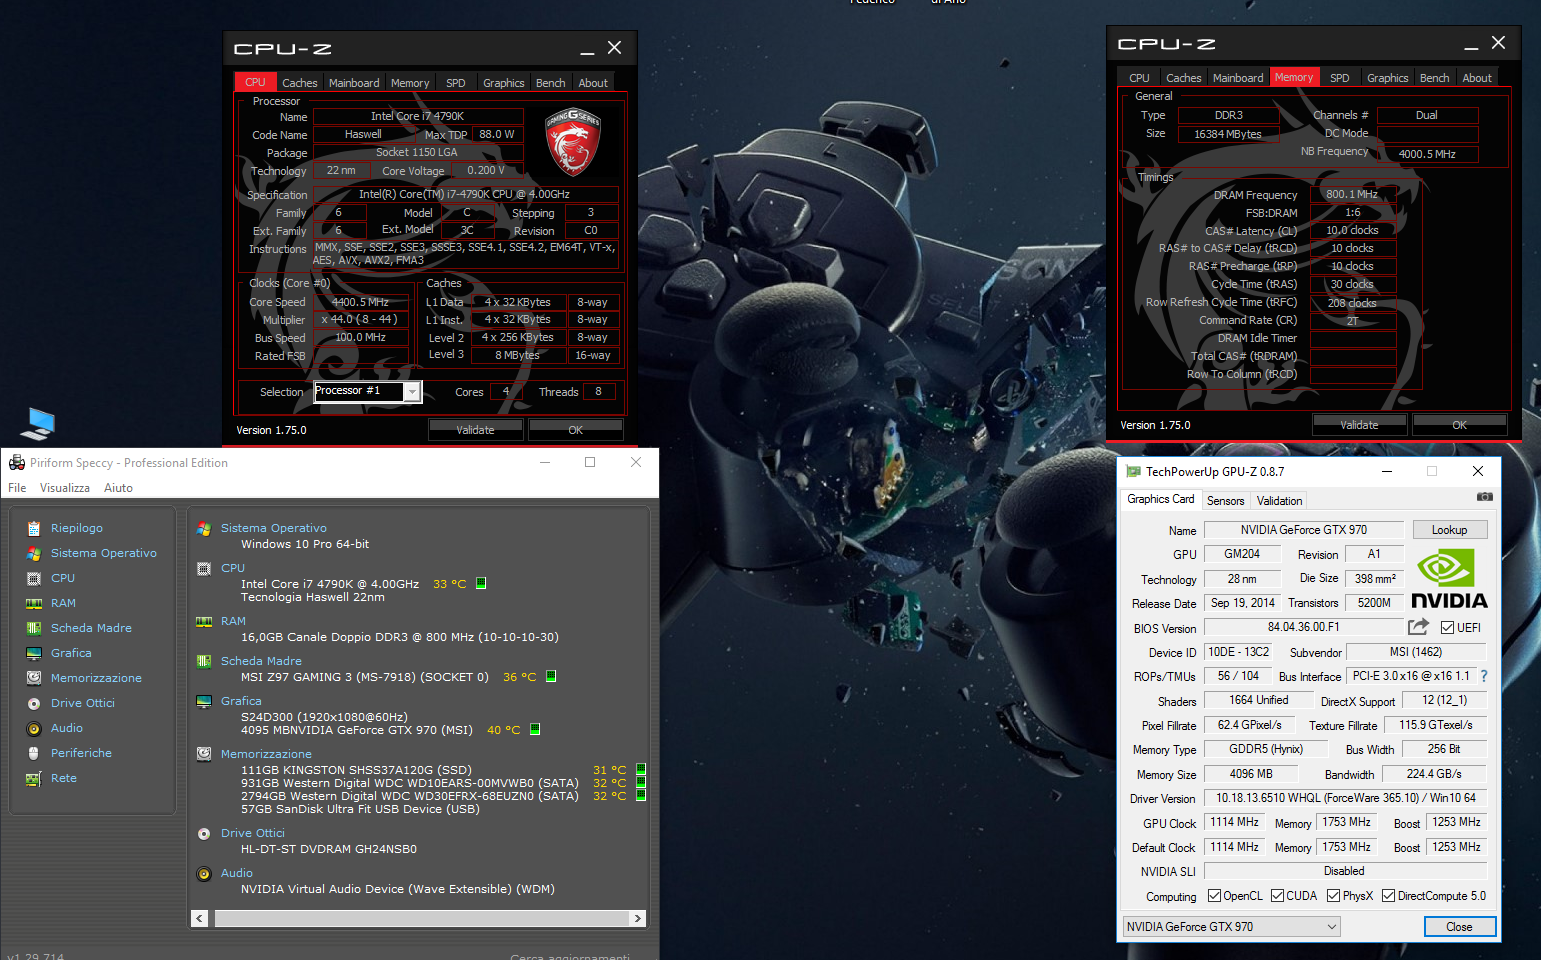This screenshot has width=1541, height=960.
Task: Click Audio speaker icon in Speccy sidebar
Action: pyautogui.click(x=34, y=728)
